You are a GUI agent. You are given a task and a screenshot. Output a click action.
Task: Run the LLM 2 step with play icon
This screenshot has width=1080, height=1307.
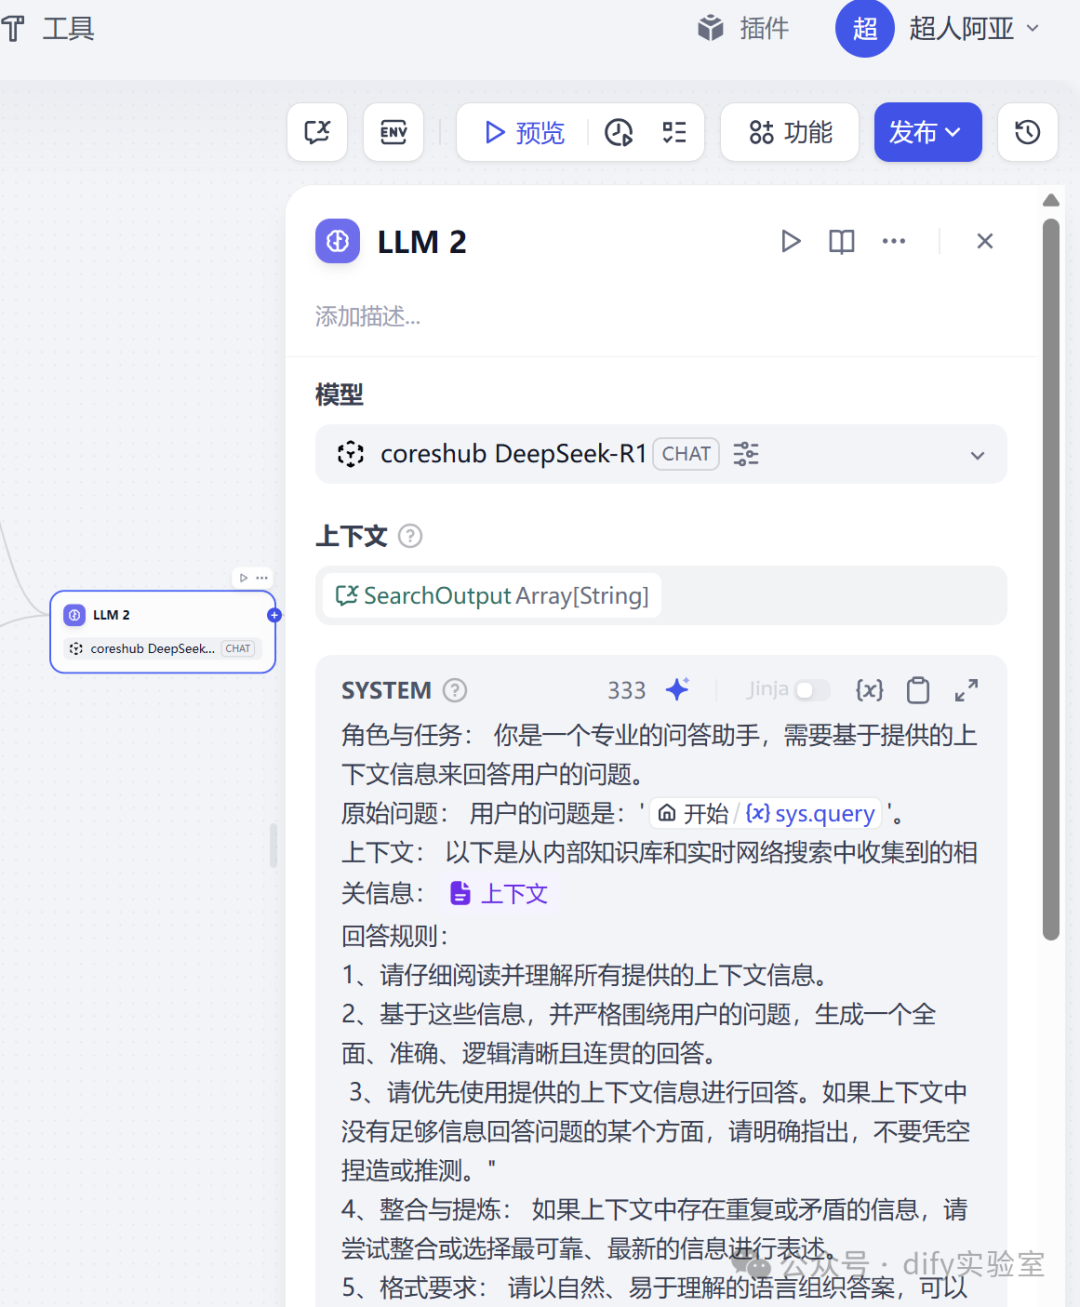point(790,241)
